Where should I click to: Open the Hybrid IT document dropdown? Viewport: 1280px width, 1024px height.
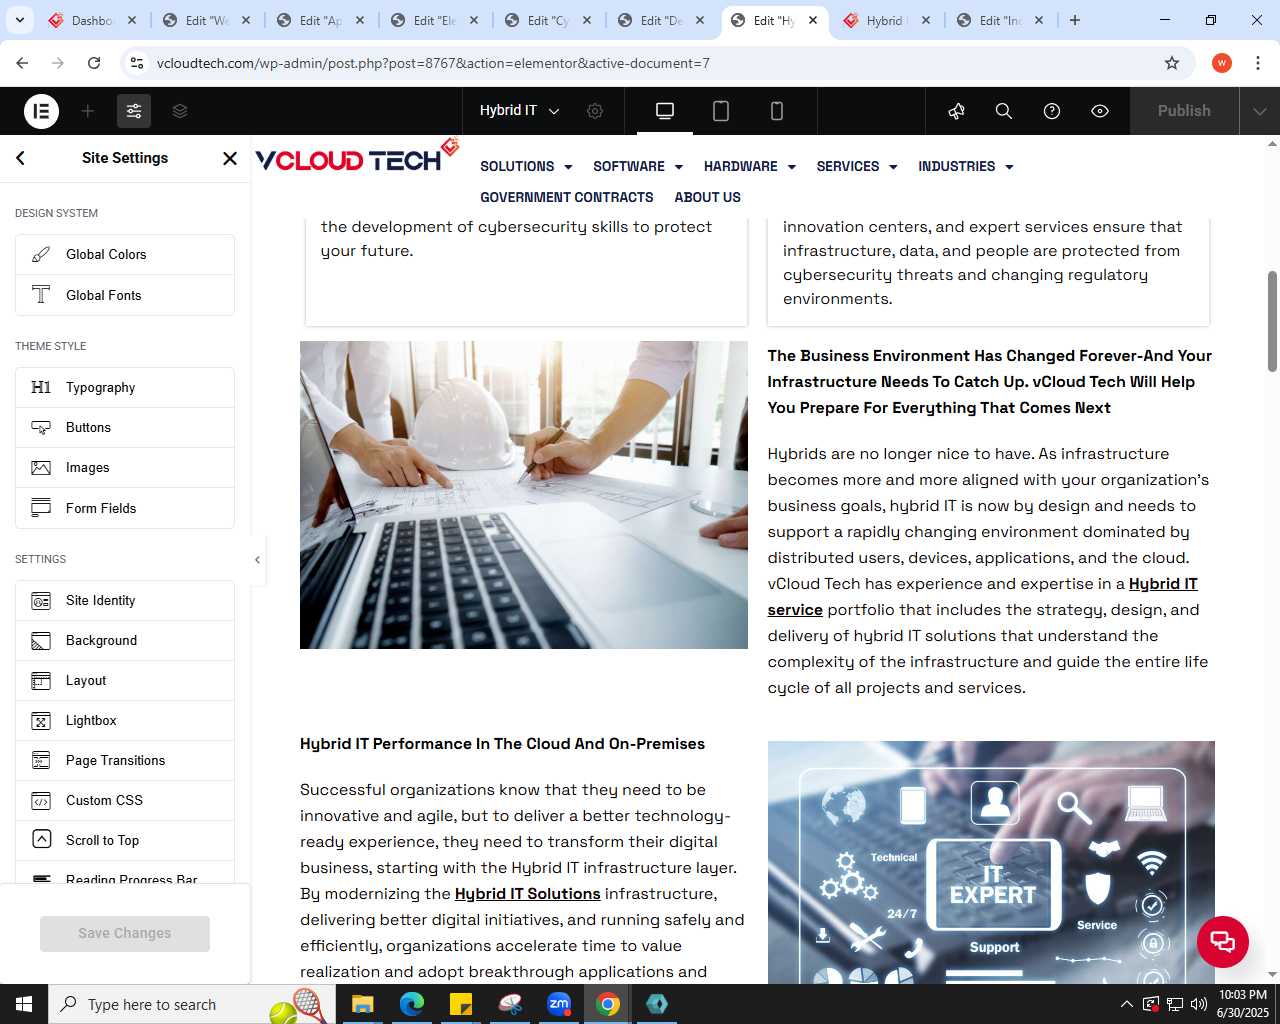519,111
